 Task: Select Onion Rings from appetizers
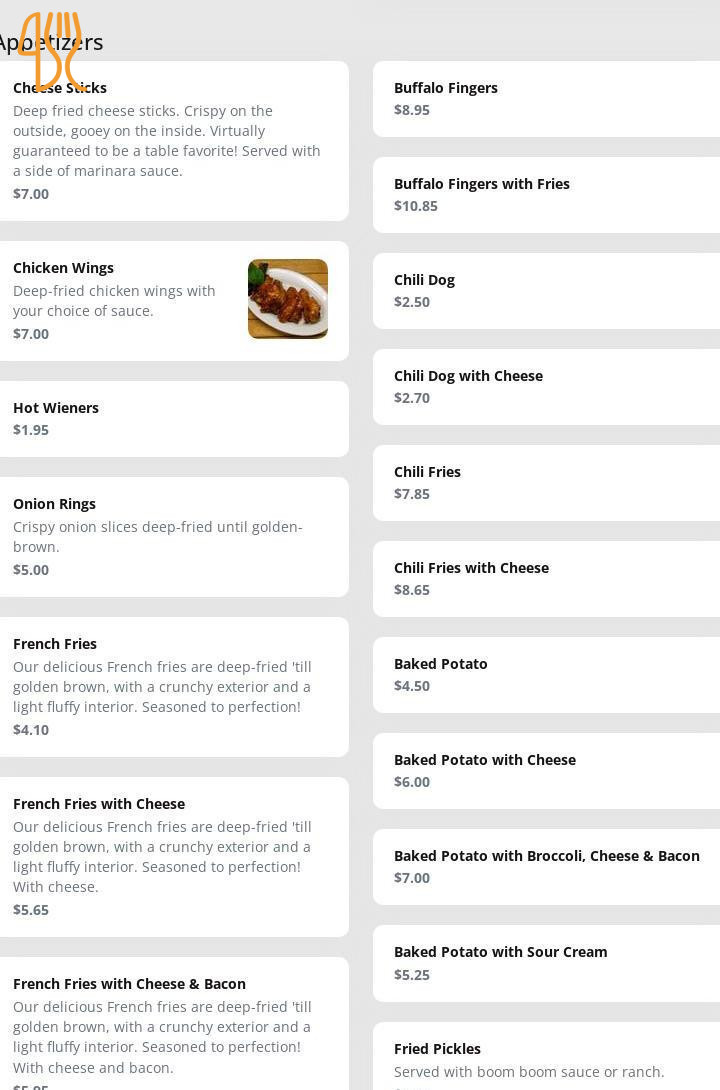pos(174,537)
